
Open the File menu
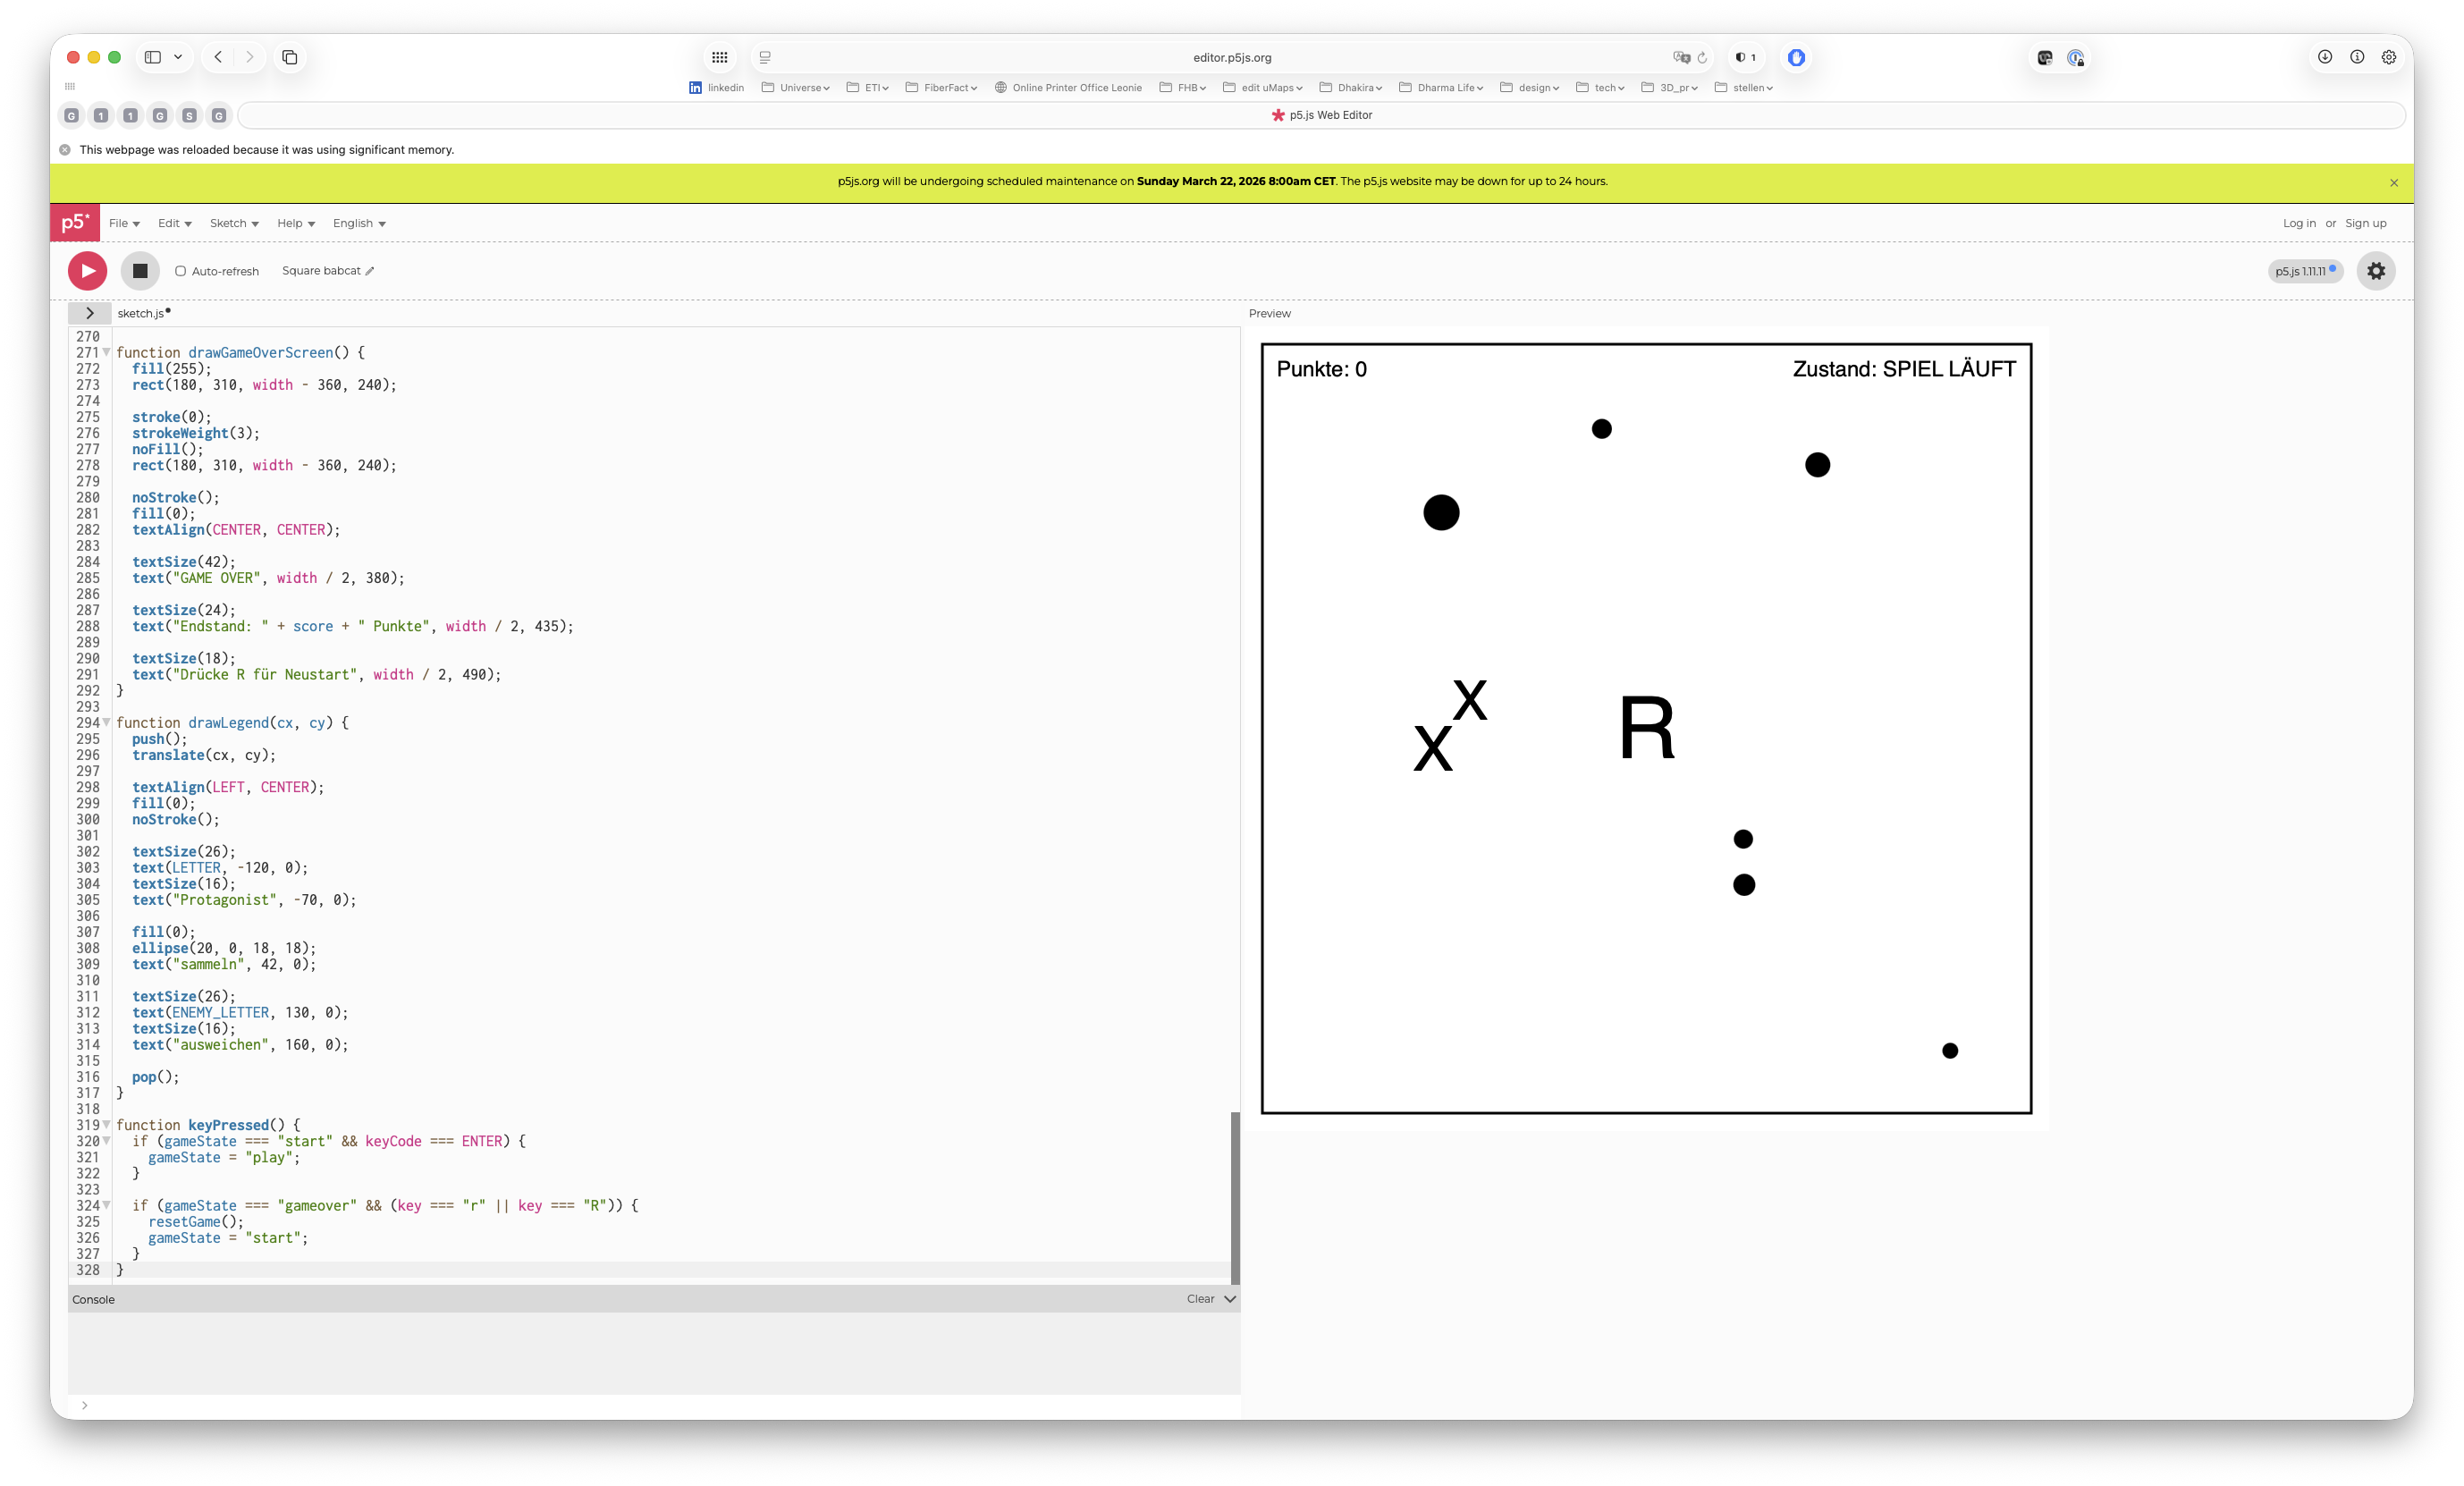coord(124,223)
